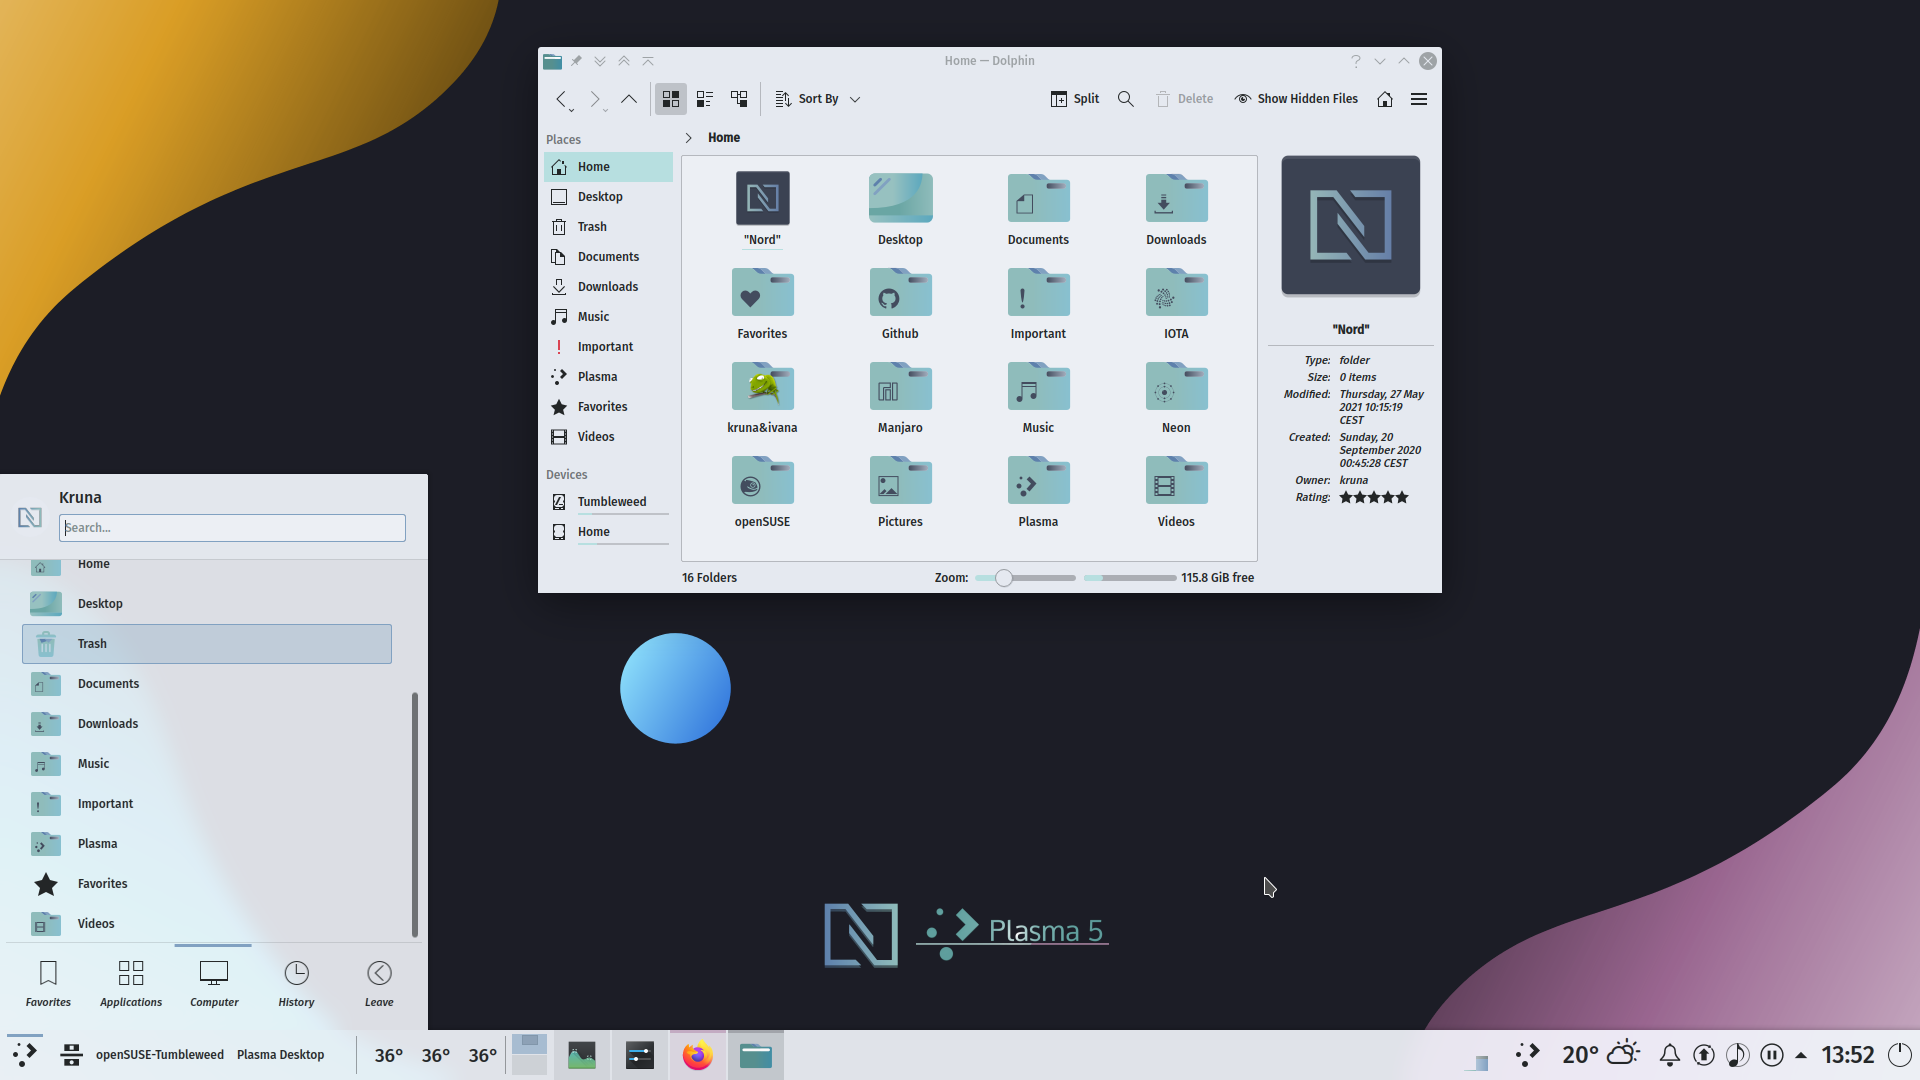
Task: Expand the breadcrumb chevron before Home
Action: coord(689,138)
